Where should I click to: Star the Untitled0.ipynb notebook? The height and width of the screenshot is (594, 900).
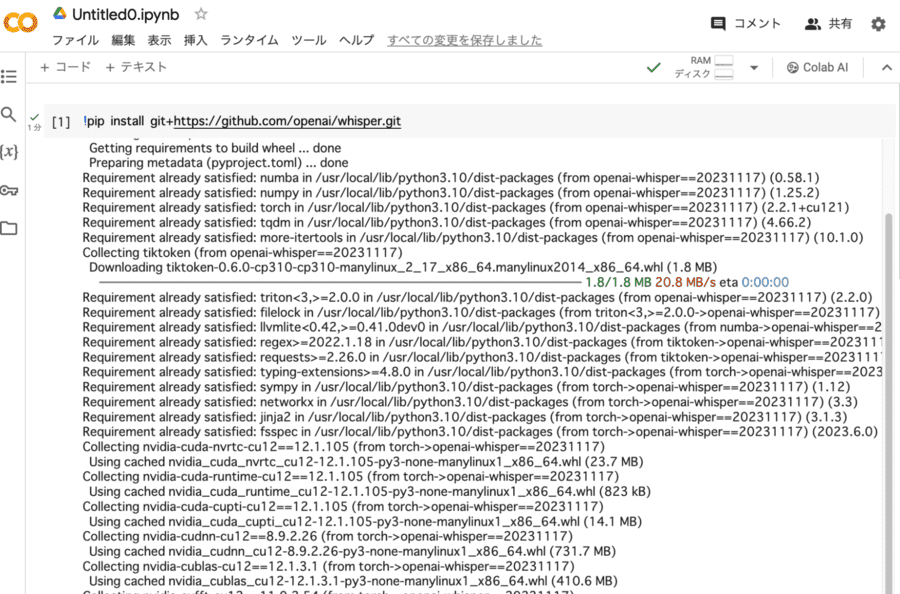(x=201, y=15)
